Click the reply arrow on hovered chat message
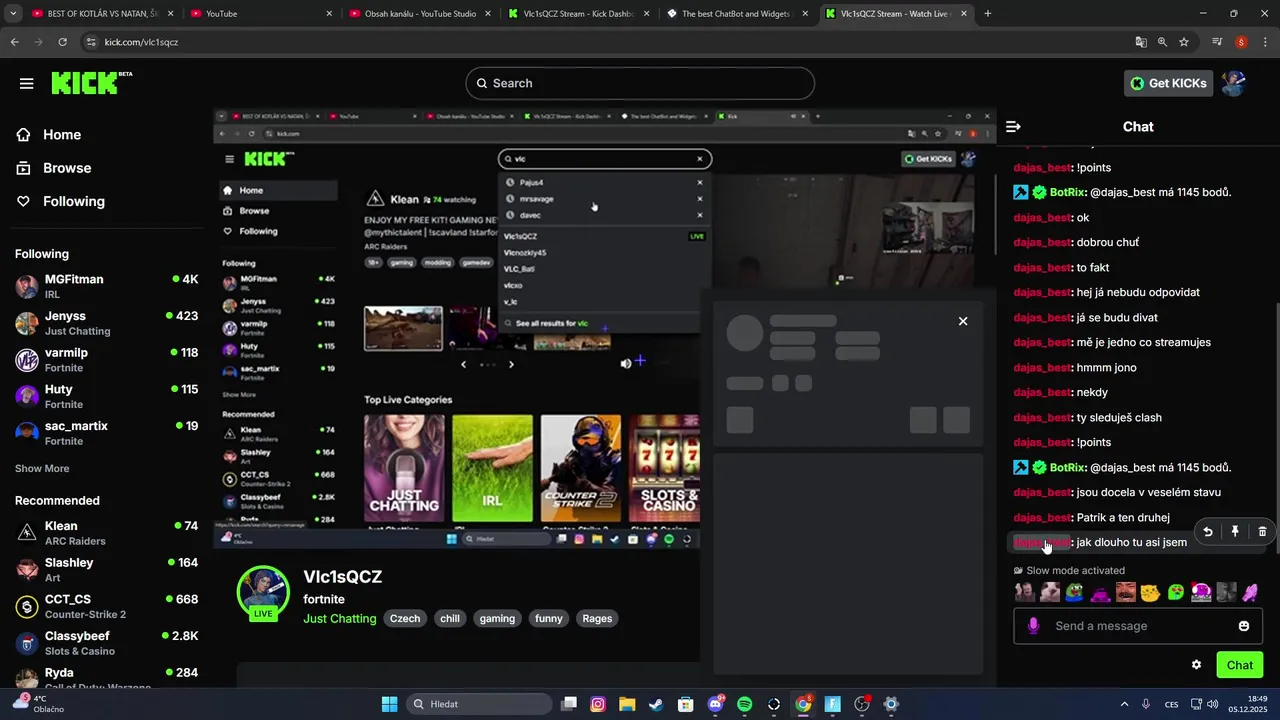The width and height of the screenshot is (1280, 720). pyautogui.click(x=1208, y=532)
